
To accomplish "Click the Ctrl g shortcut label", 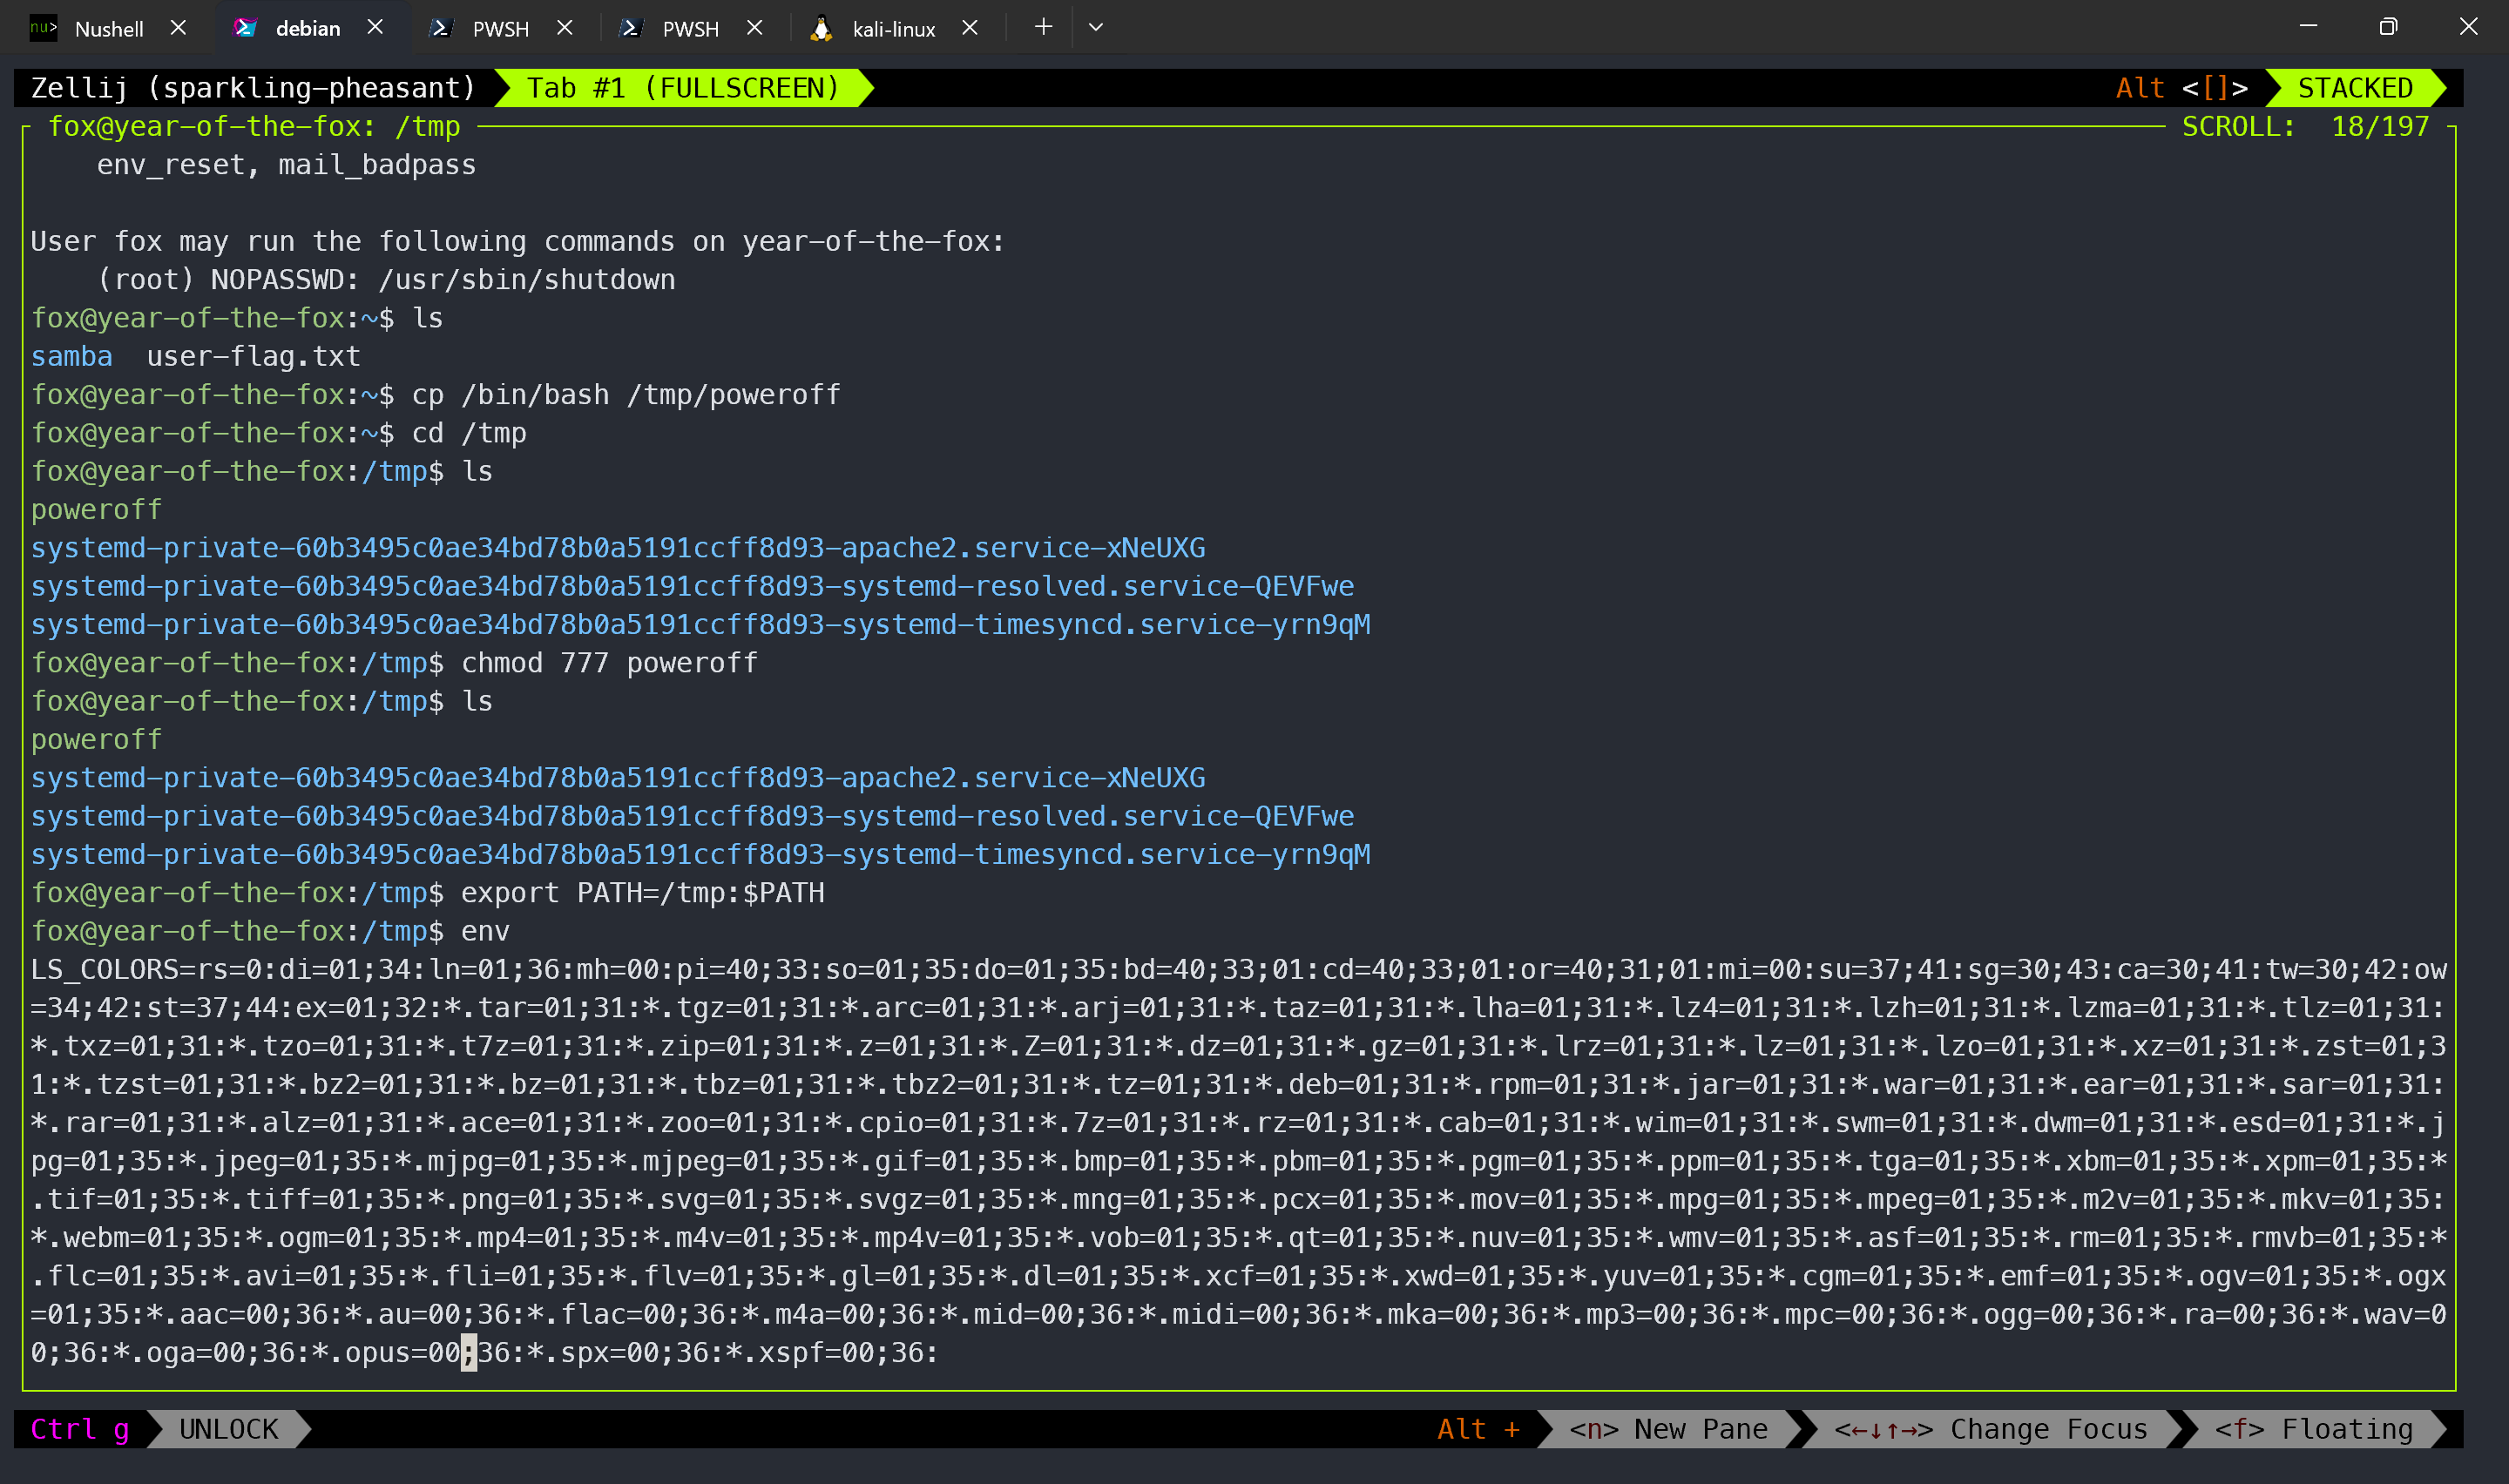I will (x=80, y=1429).
